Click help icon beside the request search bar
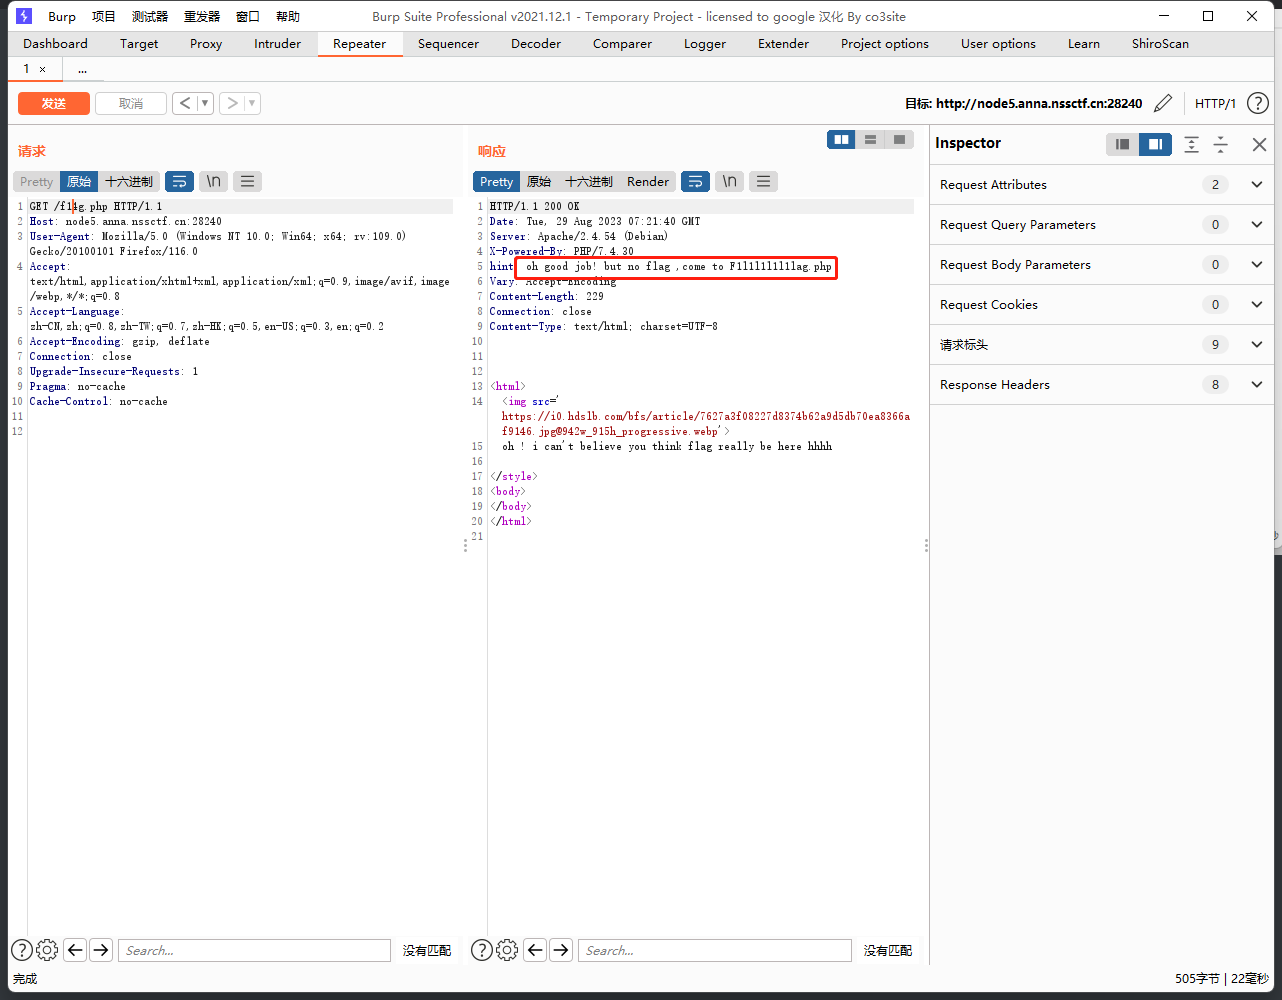The image size is (1282, 1000). (22, 950)
